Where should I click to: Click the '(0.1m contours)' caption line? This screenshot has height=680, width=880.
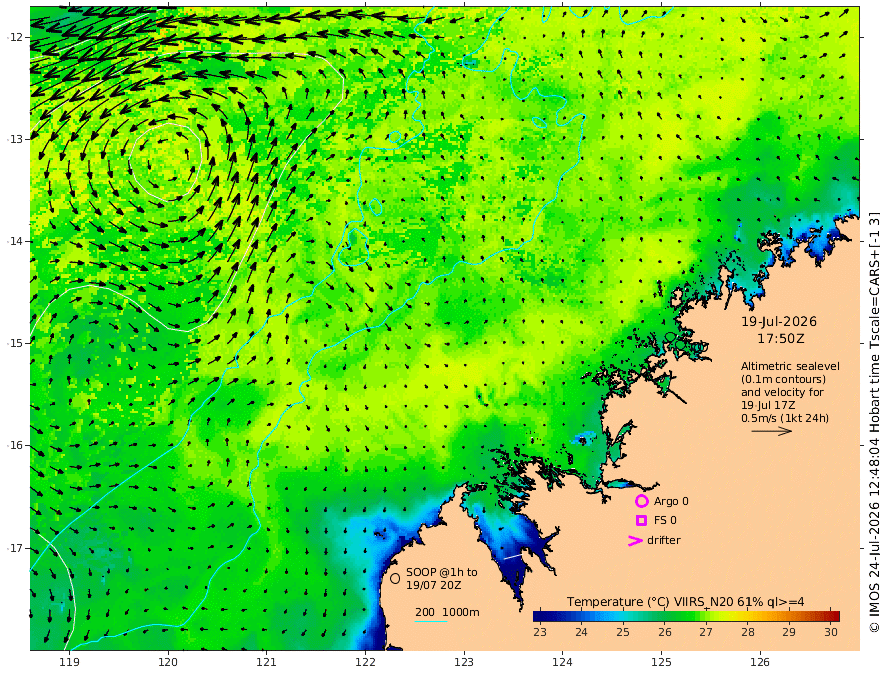click(x=783, y=379)
